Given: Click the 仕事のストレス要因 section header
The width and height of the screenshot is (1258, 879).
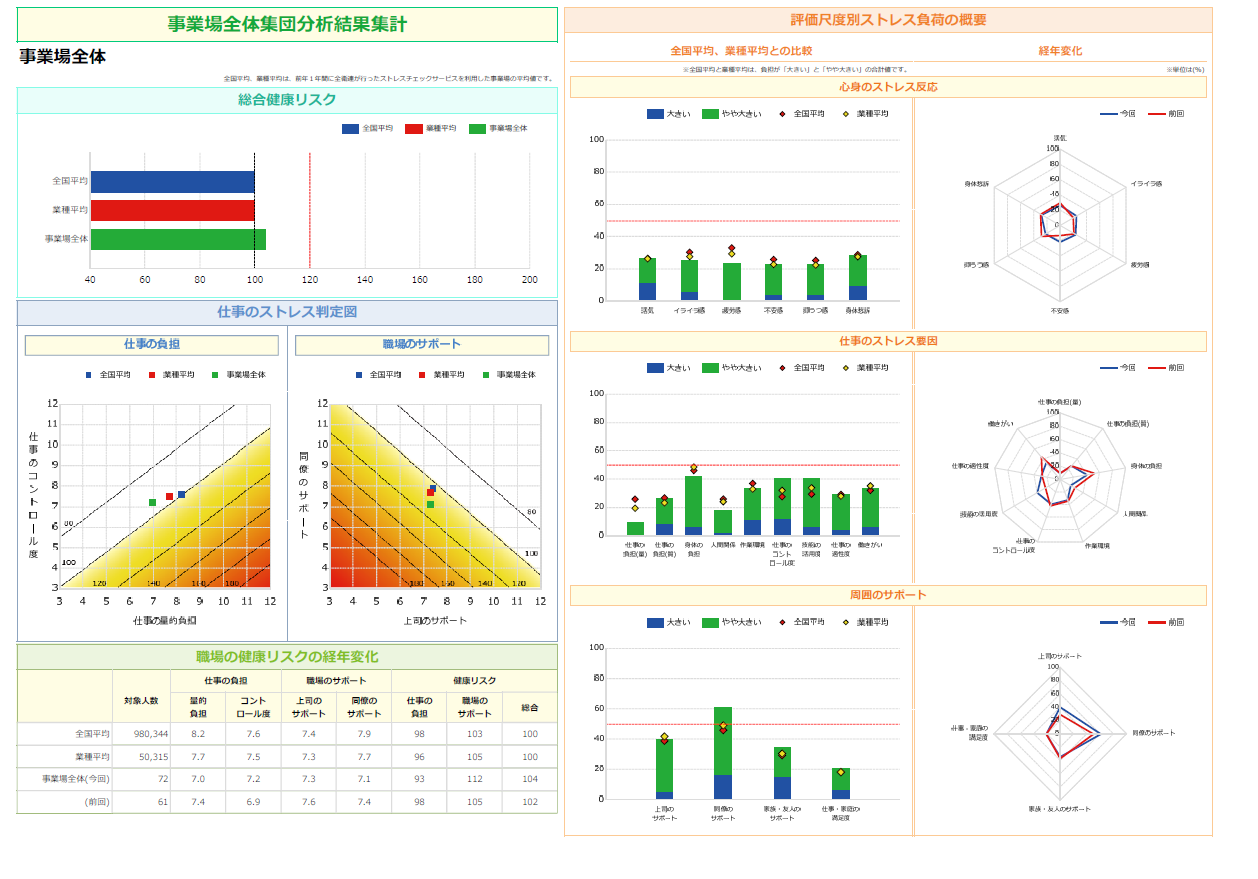Looking at the screenshot, I should click(888, 342).
